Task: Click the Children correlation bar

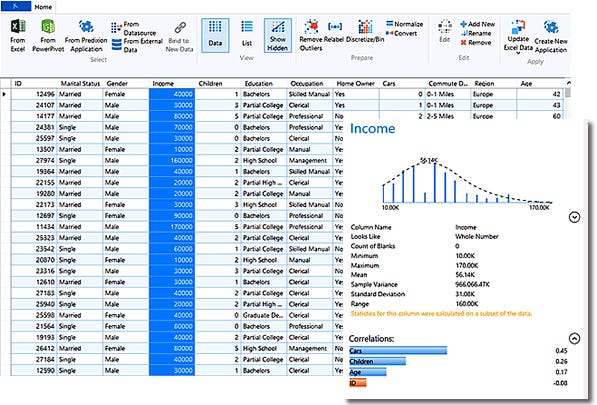Action: [377, 361]
